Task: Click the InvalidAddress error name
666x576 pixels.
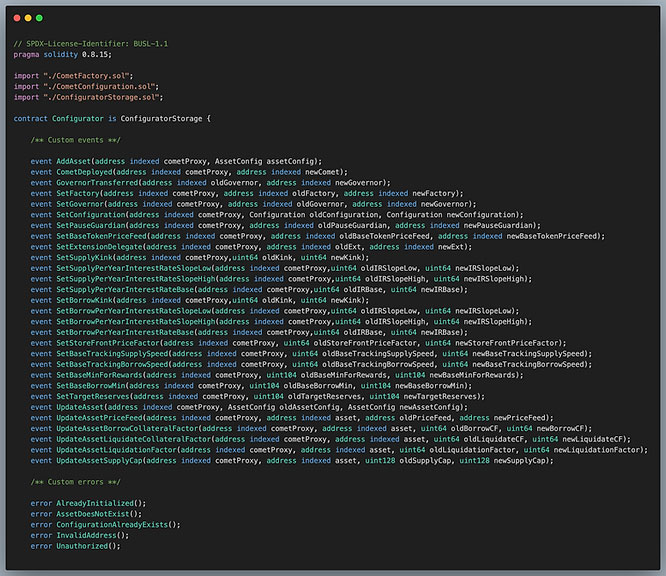Action: [x=86, y=535]
